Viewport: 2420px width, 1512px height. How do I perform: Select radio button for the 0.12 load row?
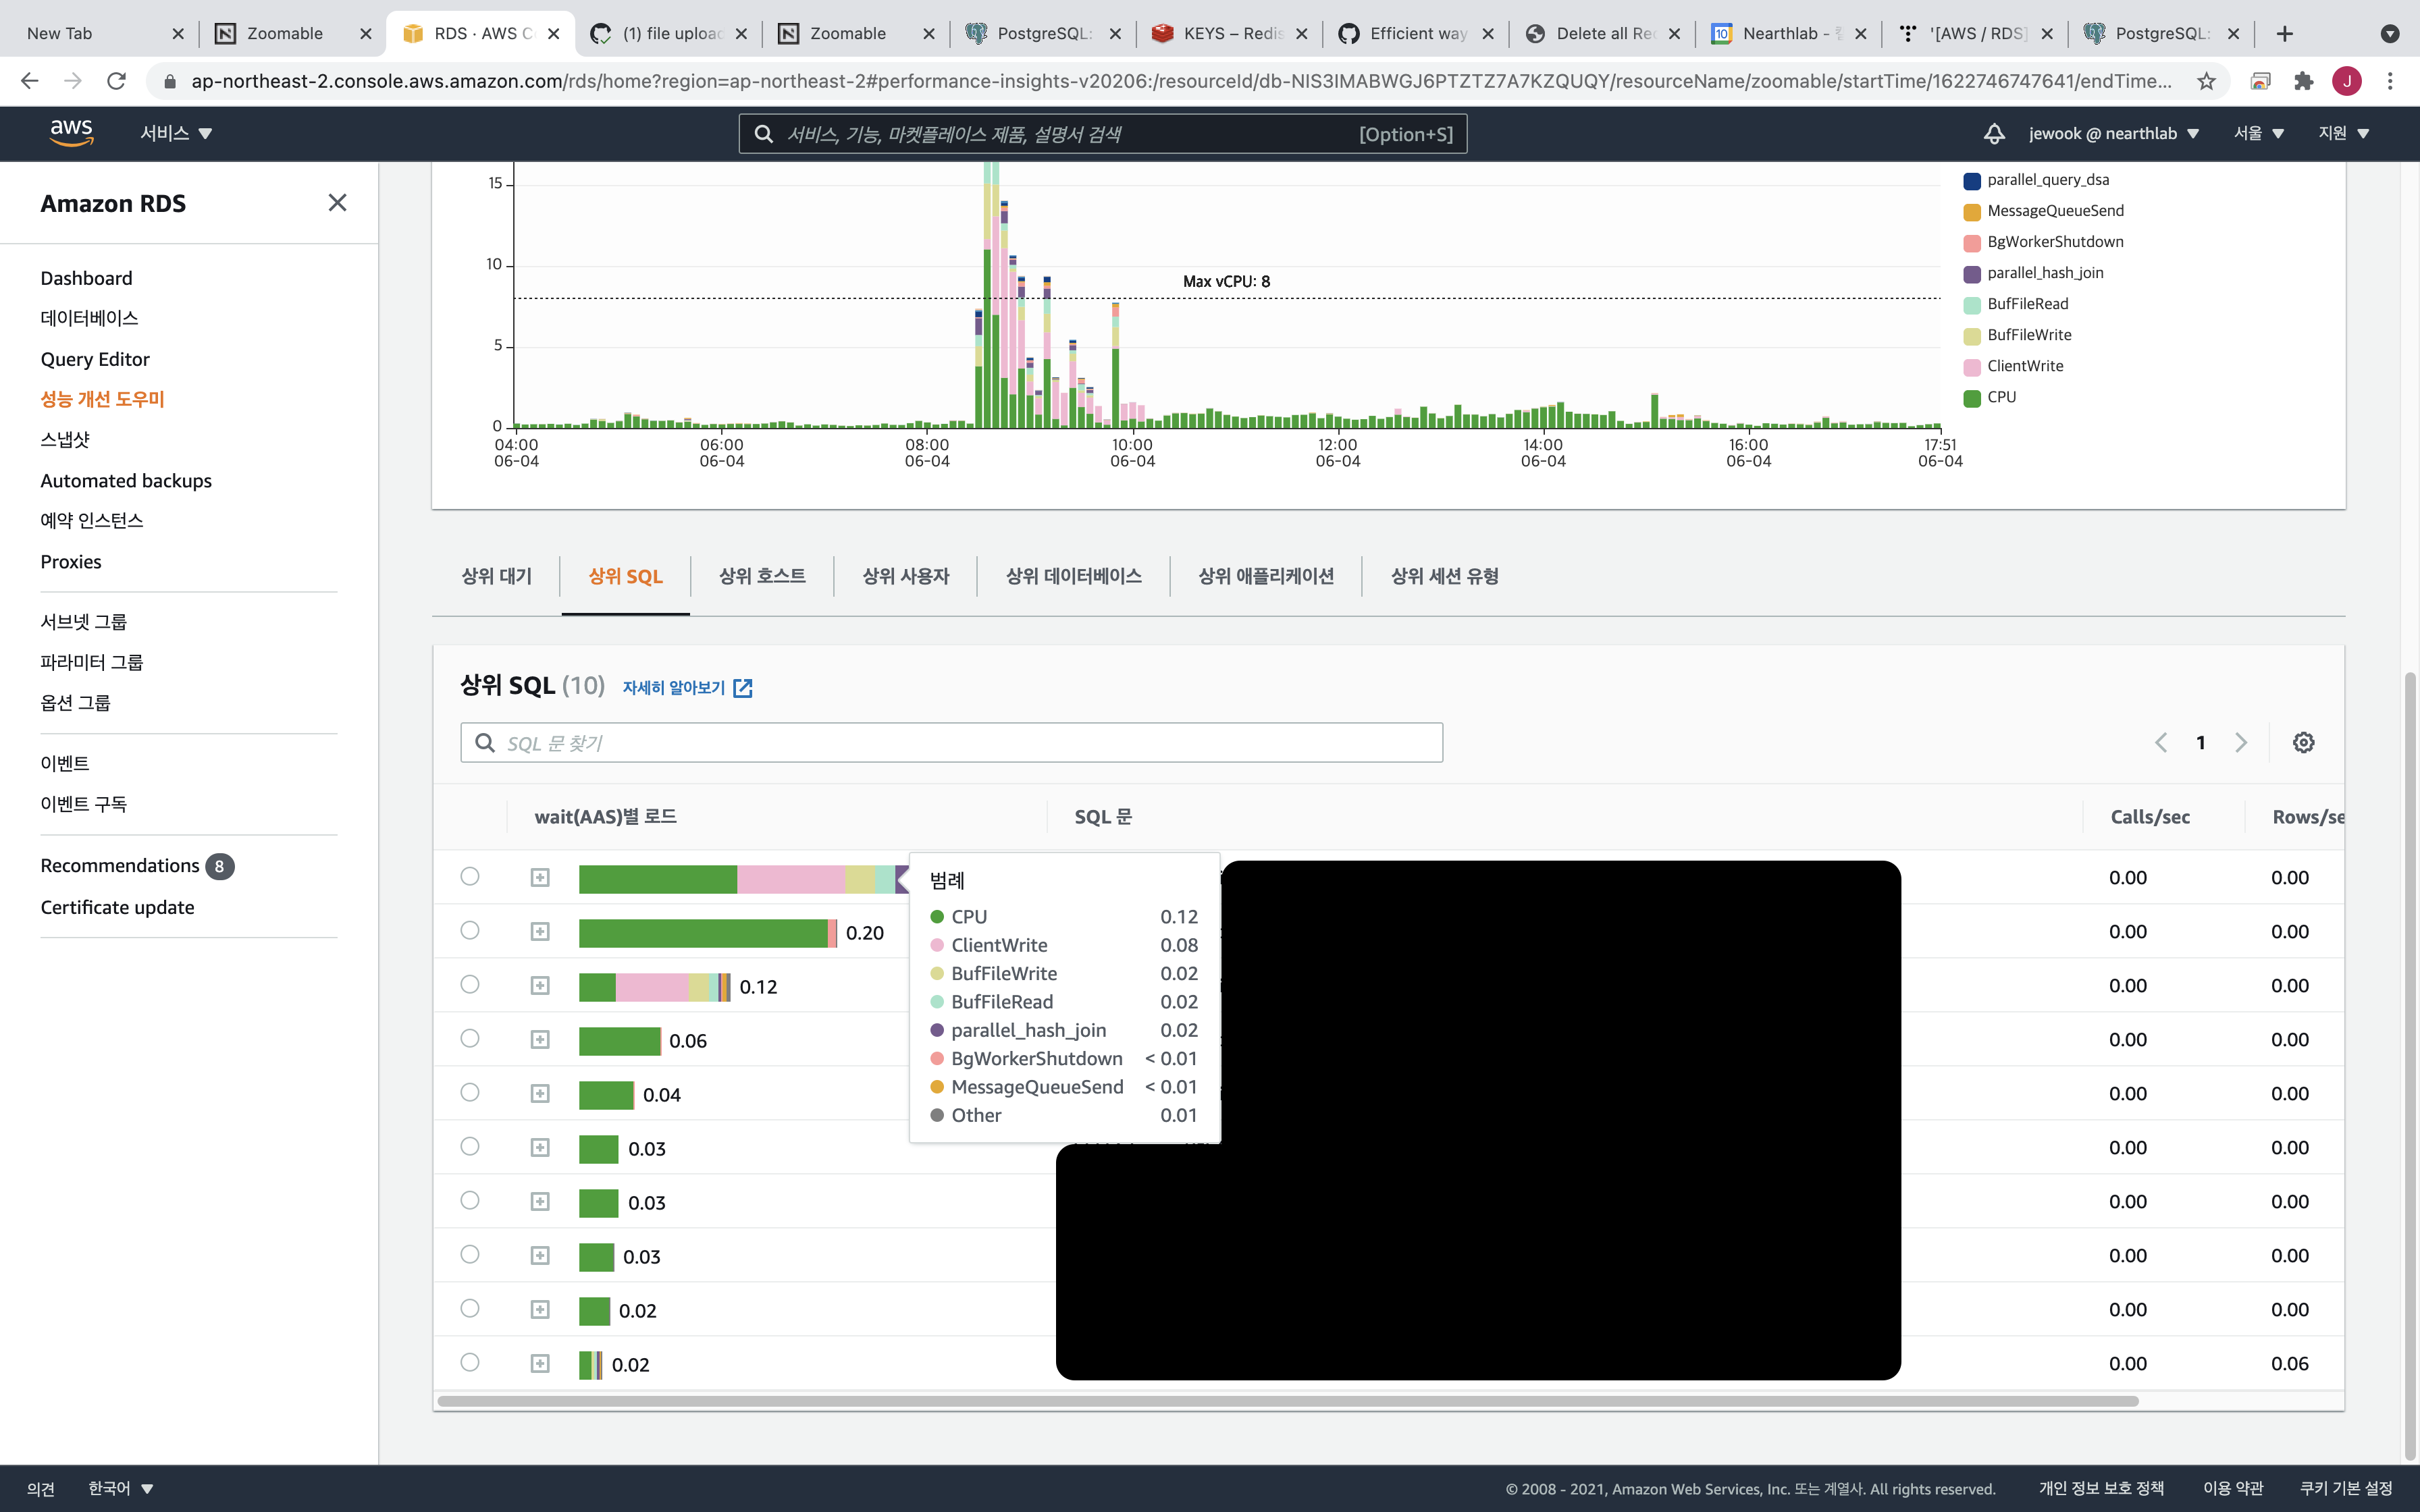470,985
